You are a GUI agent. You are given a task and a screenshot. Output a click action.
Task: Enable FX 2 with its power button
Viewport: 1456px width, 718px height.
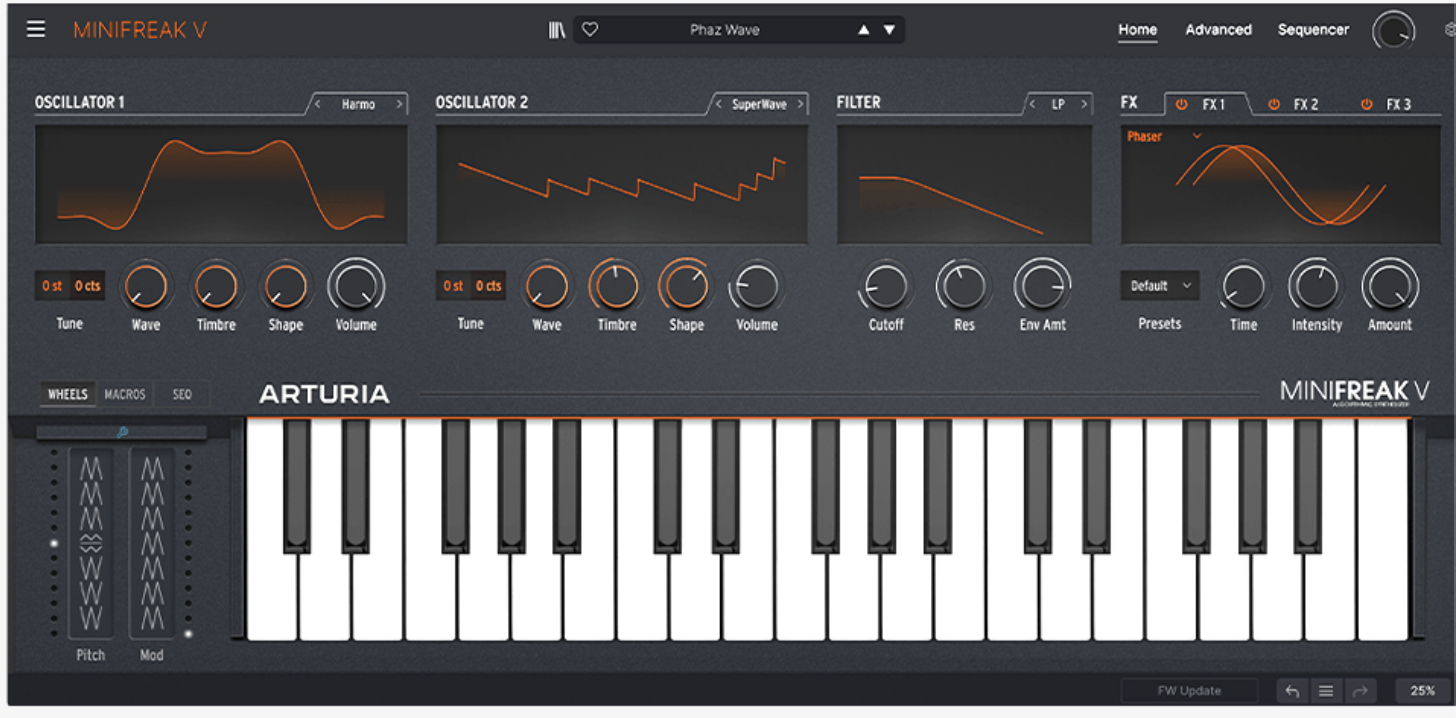(x=1274, y=102)
